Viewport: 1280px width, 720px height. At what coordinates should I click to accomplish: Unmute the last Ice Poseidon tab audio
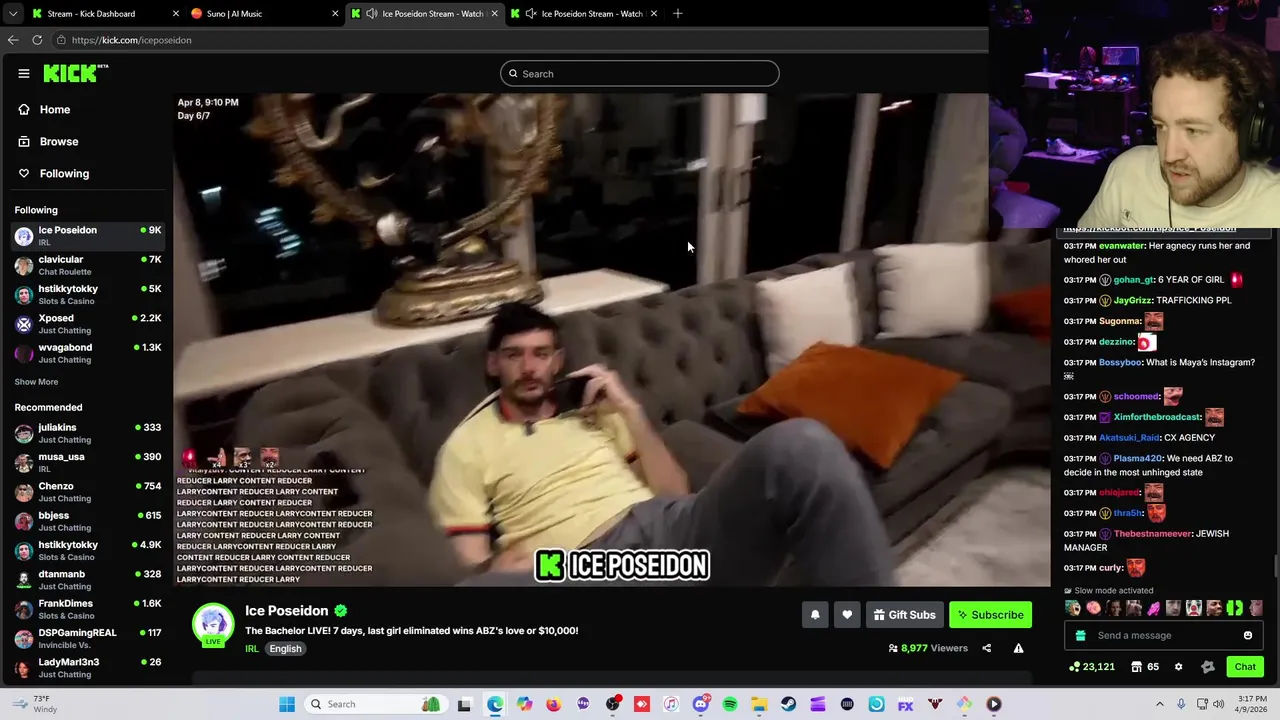coord(531,14)
